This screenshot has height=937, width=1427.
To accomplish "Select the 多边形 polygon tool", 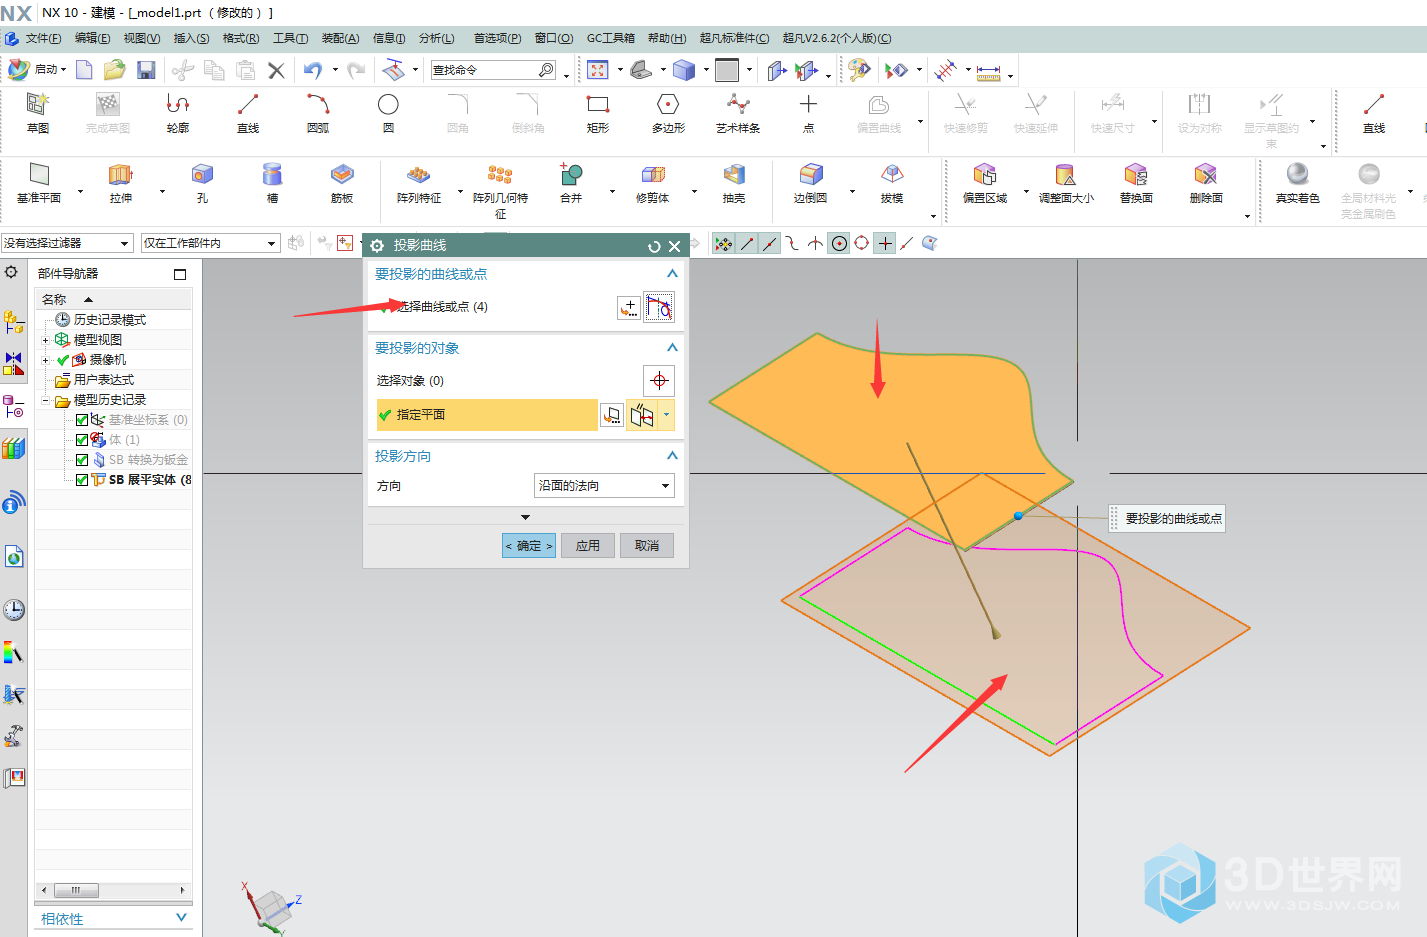I will (668, 113).
